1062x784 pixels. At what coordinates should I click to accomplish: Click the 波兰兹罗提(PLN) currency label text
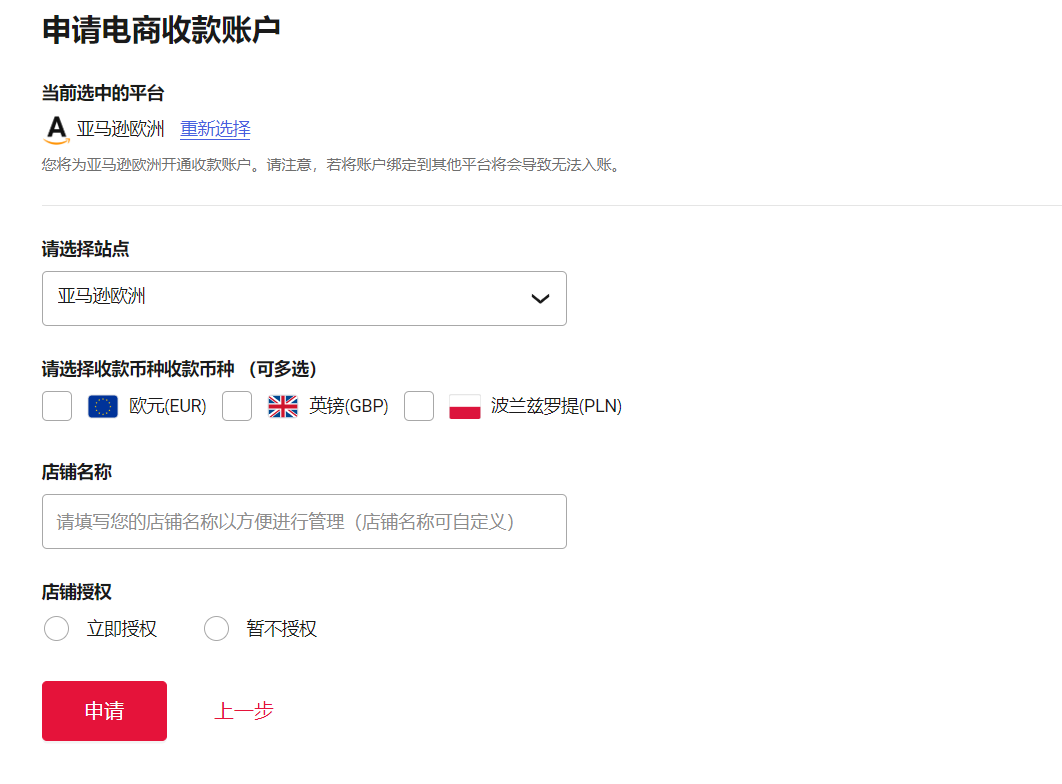[556, 406]
